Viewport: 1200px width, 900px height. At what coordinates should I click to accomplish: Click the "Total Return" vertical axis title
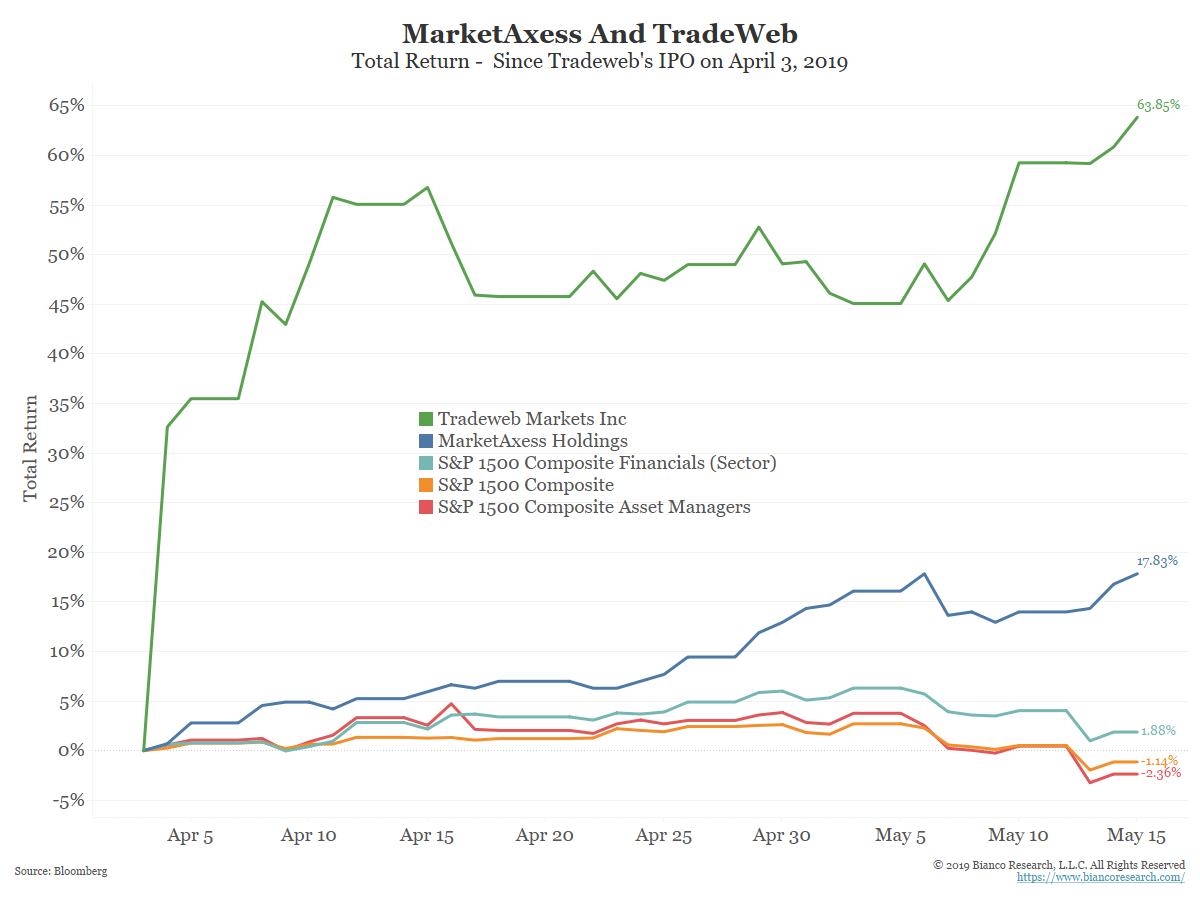31,448
